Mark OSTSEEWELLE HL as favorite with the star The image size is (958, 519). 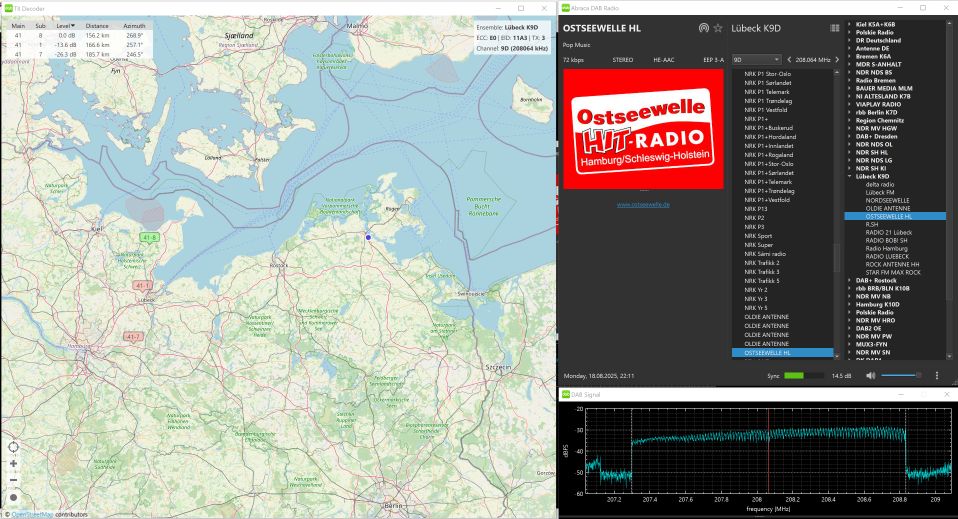pos(718,28)
